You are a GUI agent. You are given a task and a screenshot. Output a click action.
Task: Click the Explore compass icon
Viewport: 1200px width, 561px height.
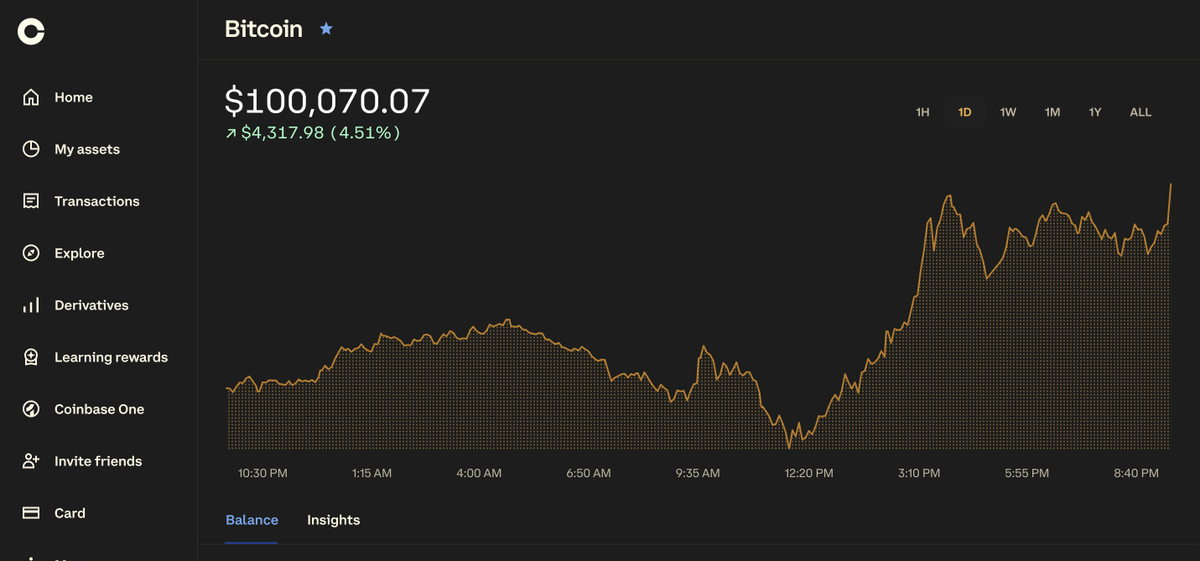(x=31, y=253)
